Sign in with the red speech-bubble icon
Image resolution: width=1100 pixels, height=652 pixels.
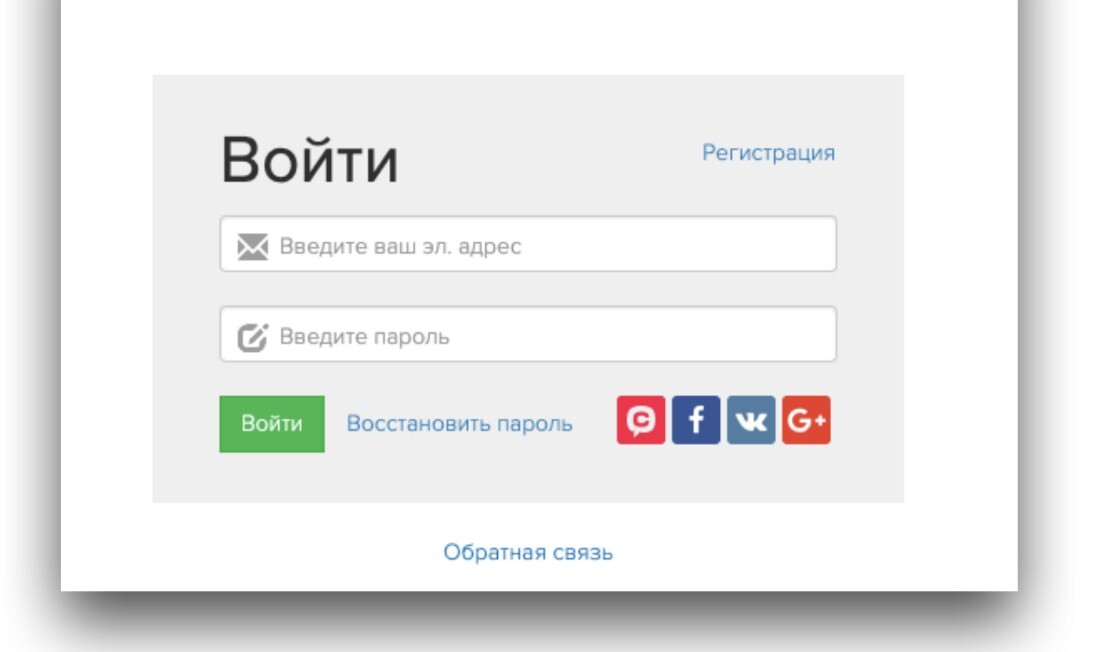click(x=640, y=421)
